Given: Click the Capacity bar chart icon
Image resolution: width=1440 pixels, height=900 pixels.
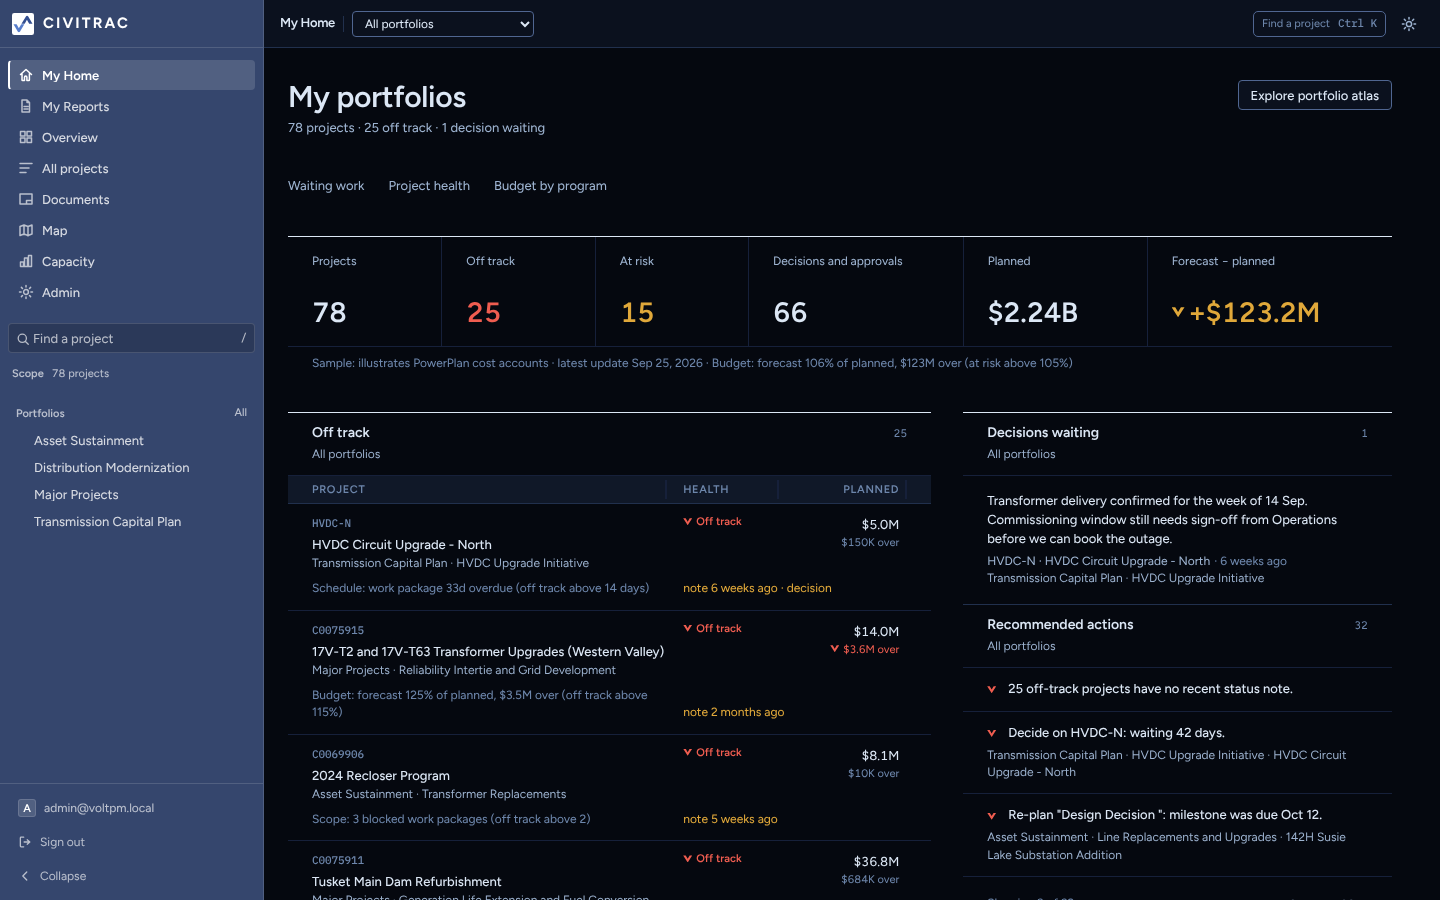Looking at the screenshot, I should pyautogui.click(x=26, y=261).
